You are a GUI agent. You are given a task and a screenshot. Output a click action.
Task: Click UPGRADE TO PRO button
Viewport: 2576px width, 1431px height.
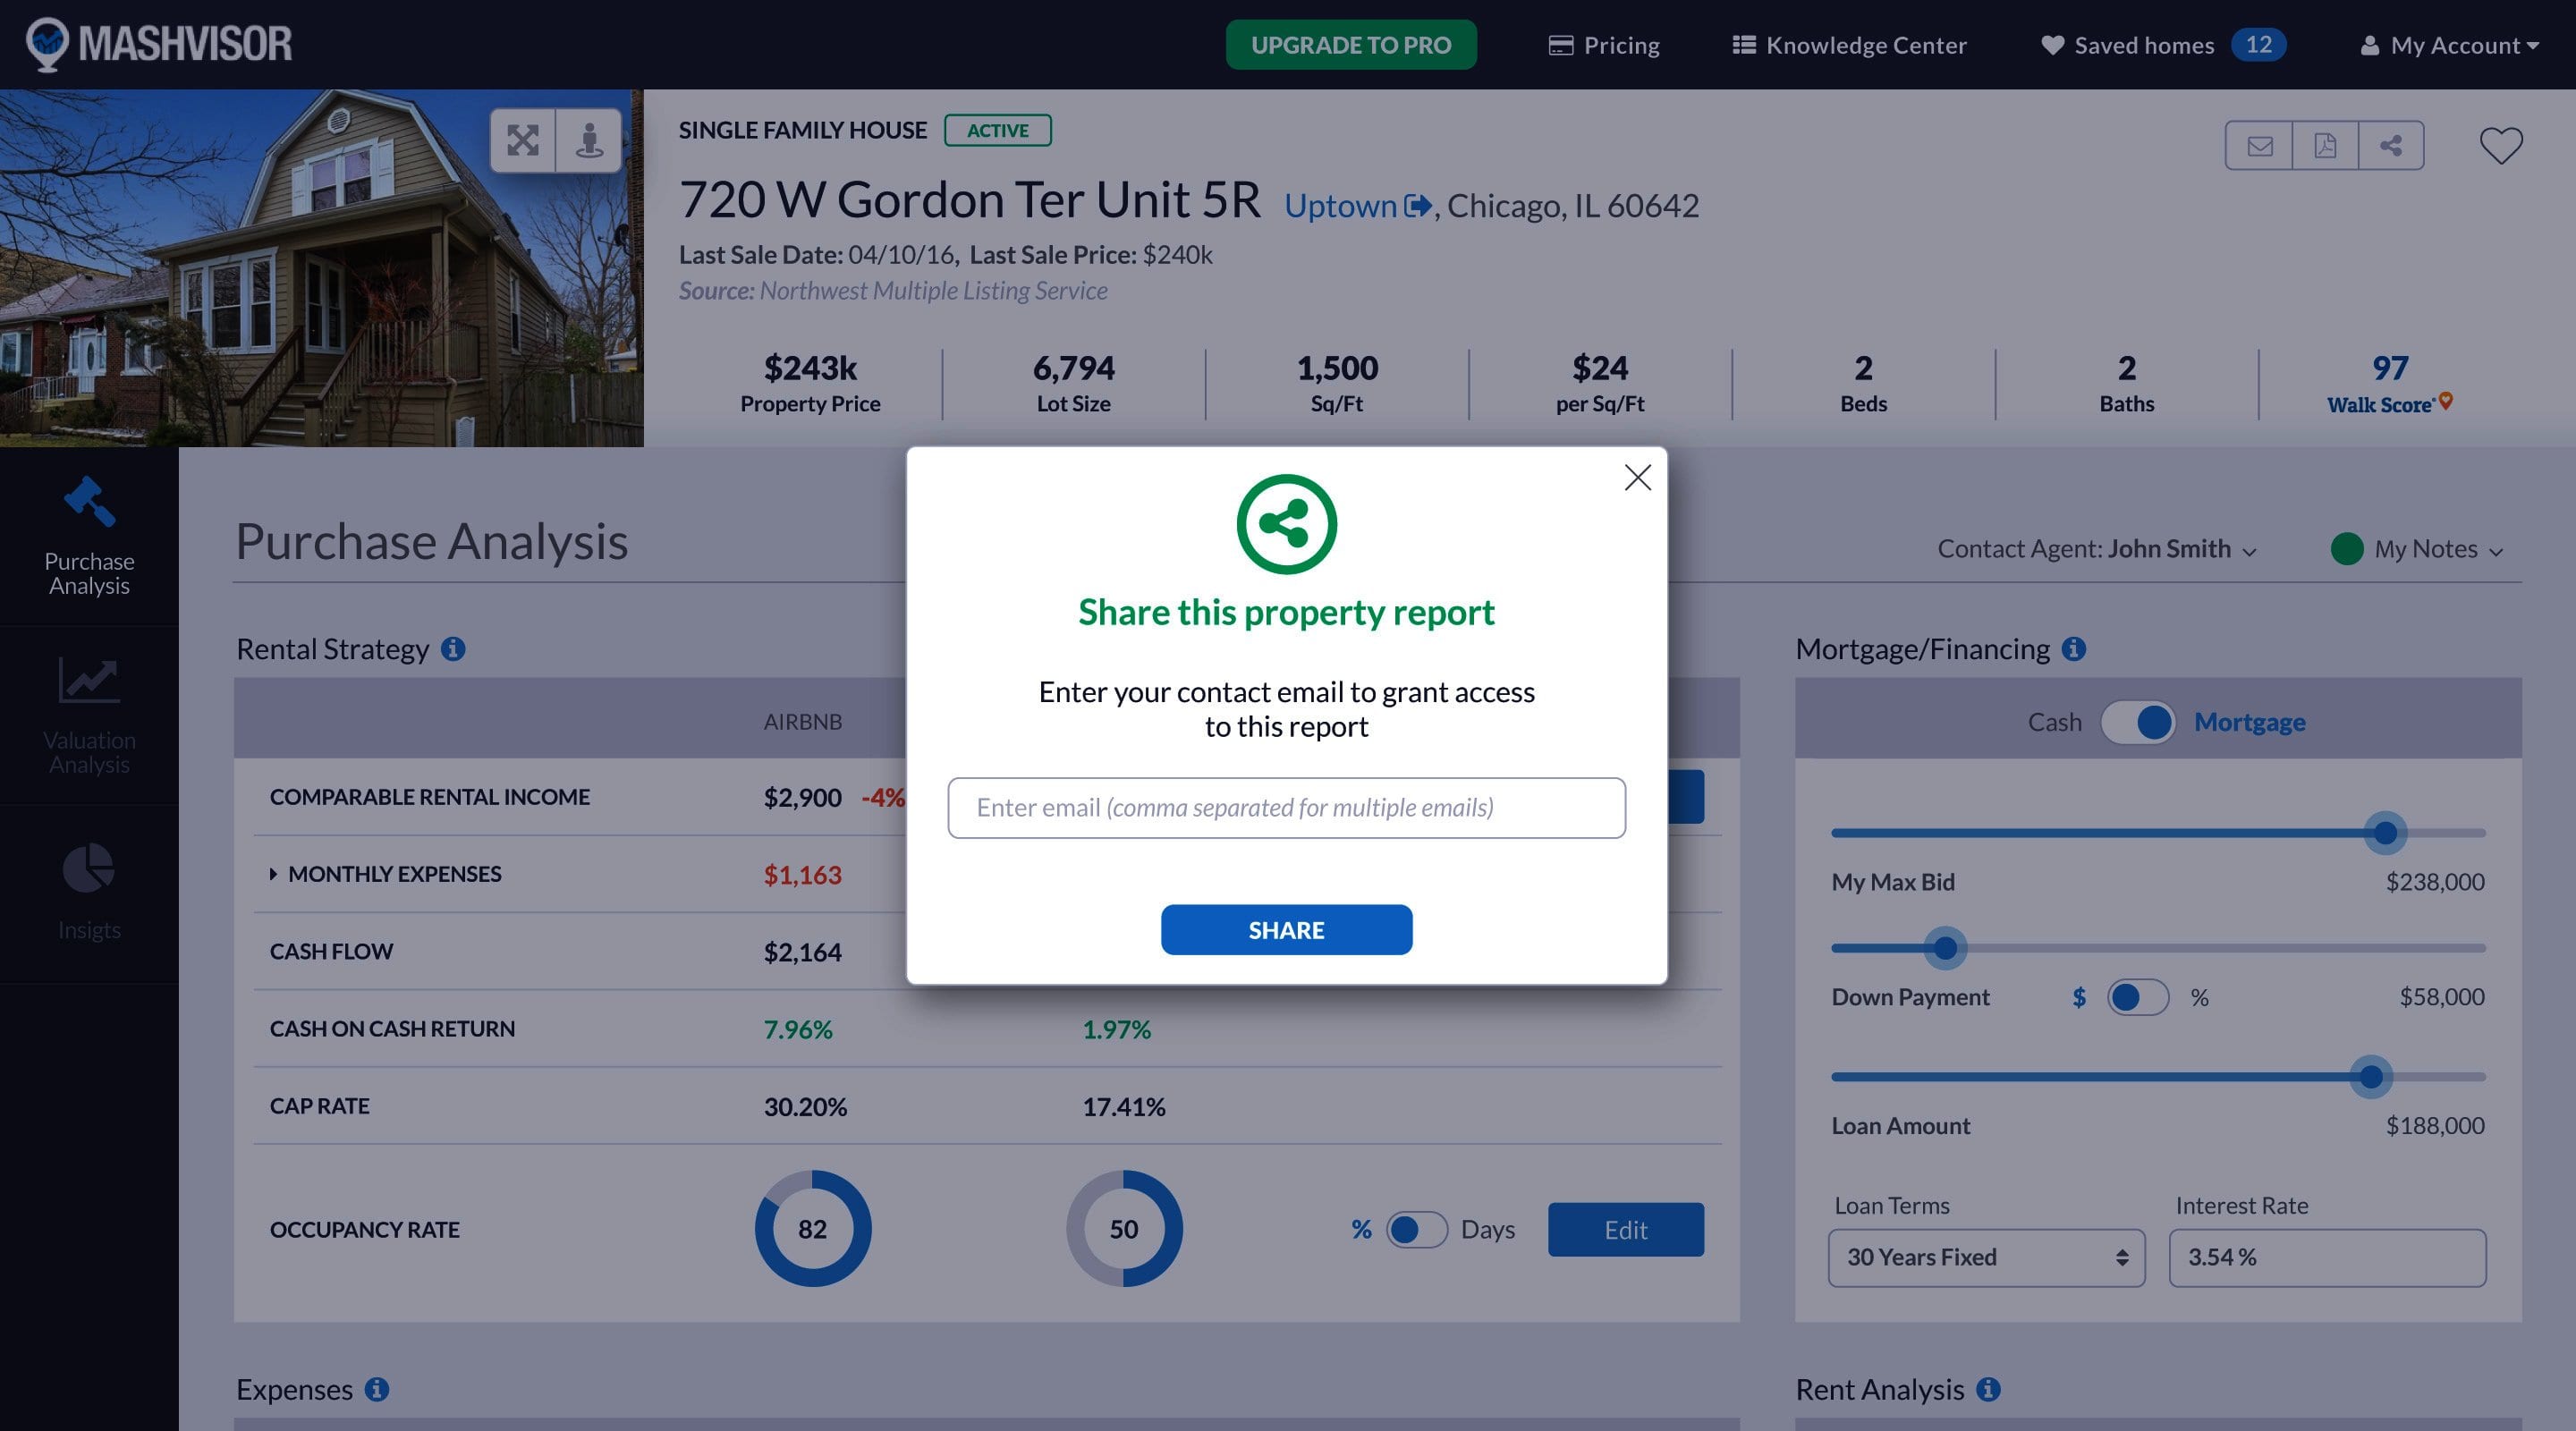pos(1350,45)
